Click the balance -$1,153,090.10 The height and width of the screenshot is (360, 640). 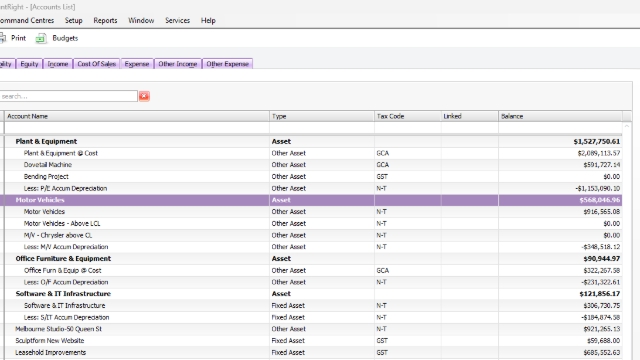pos(598,188)
